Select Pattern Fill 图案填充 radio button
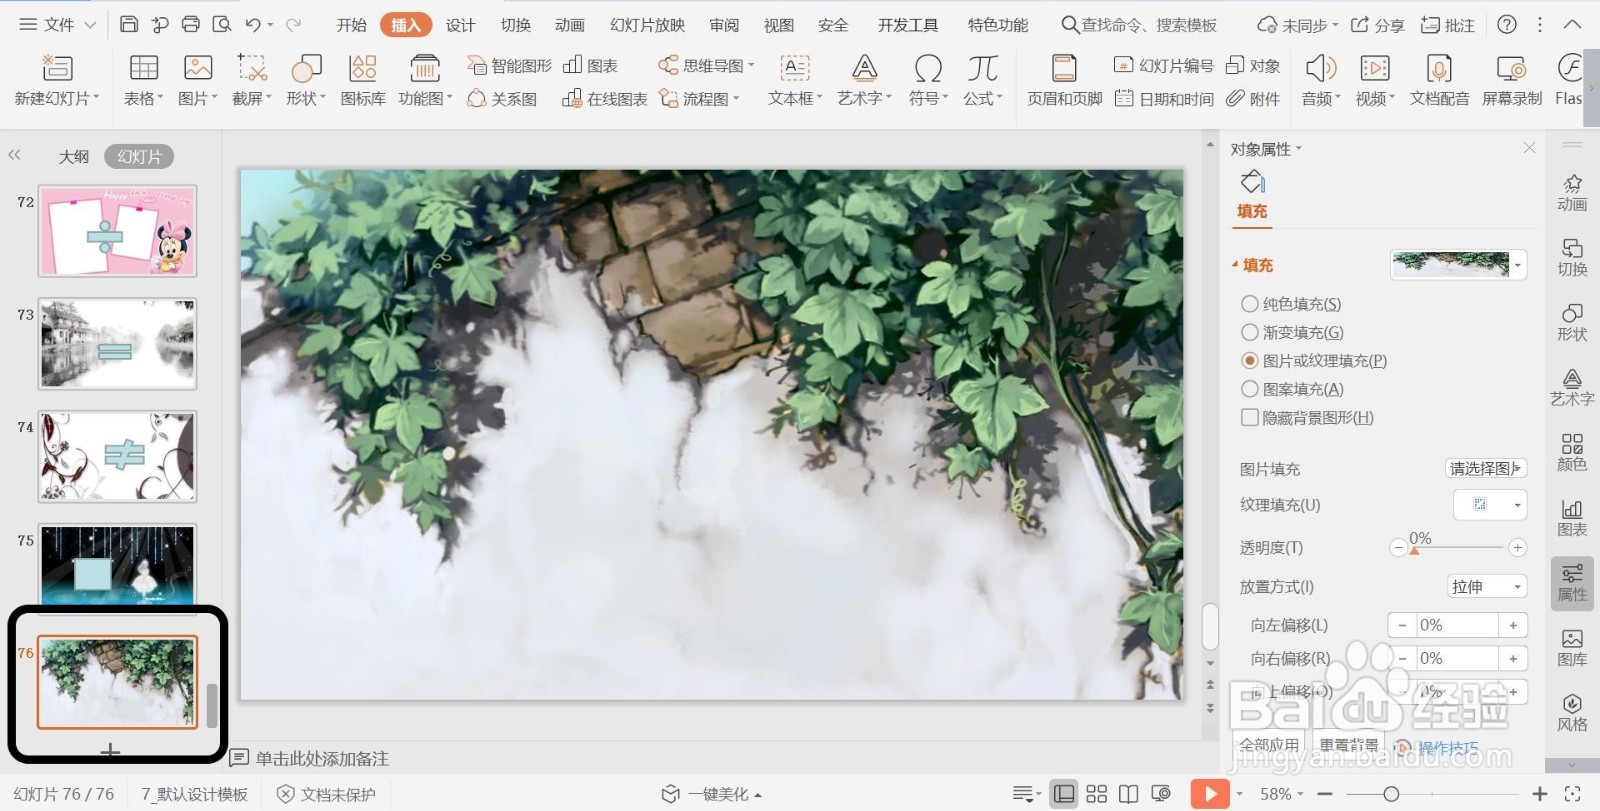The width and height of the screenshot is (1600, 811). point(1249,389)
